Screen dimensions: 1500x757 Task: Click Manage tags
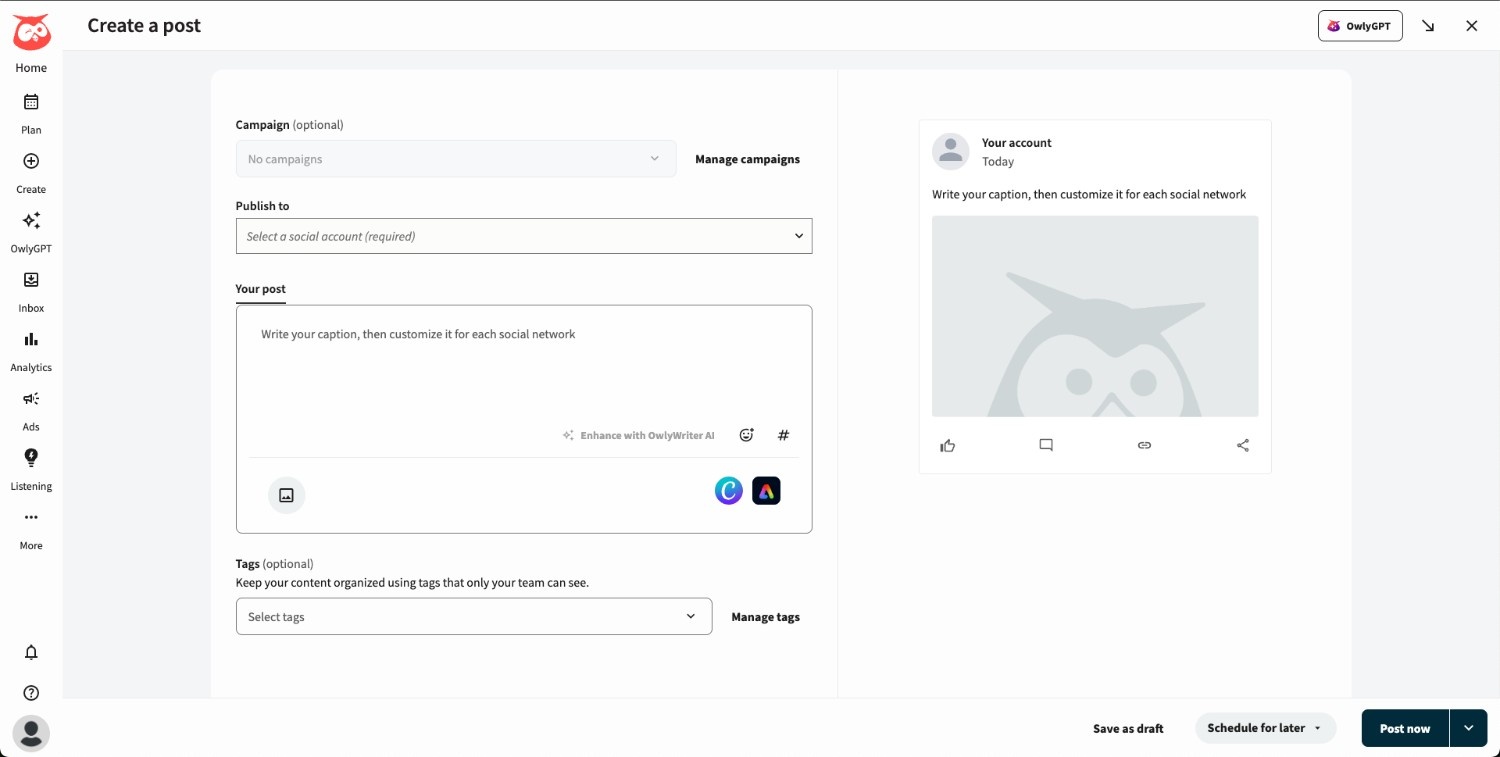[x=765, y=617]
